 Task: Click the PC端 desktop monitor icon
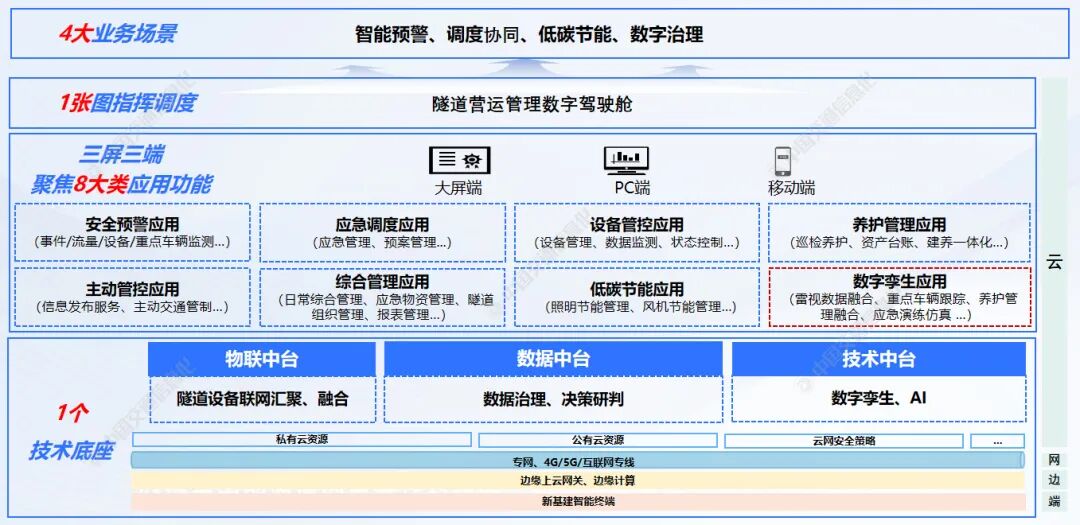click(x=625, y=160)
